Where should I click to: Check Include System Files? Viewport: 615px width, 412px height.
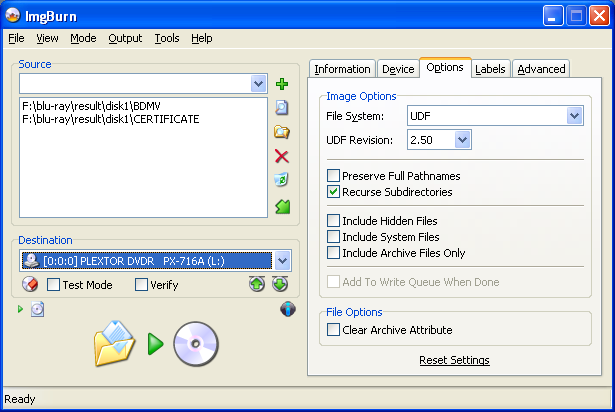pyautogui.click(x=333, y=237)
